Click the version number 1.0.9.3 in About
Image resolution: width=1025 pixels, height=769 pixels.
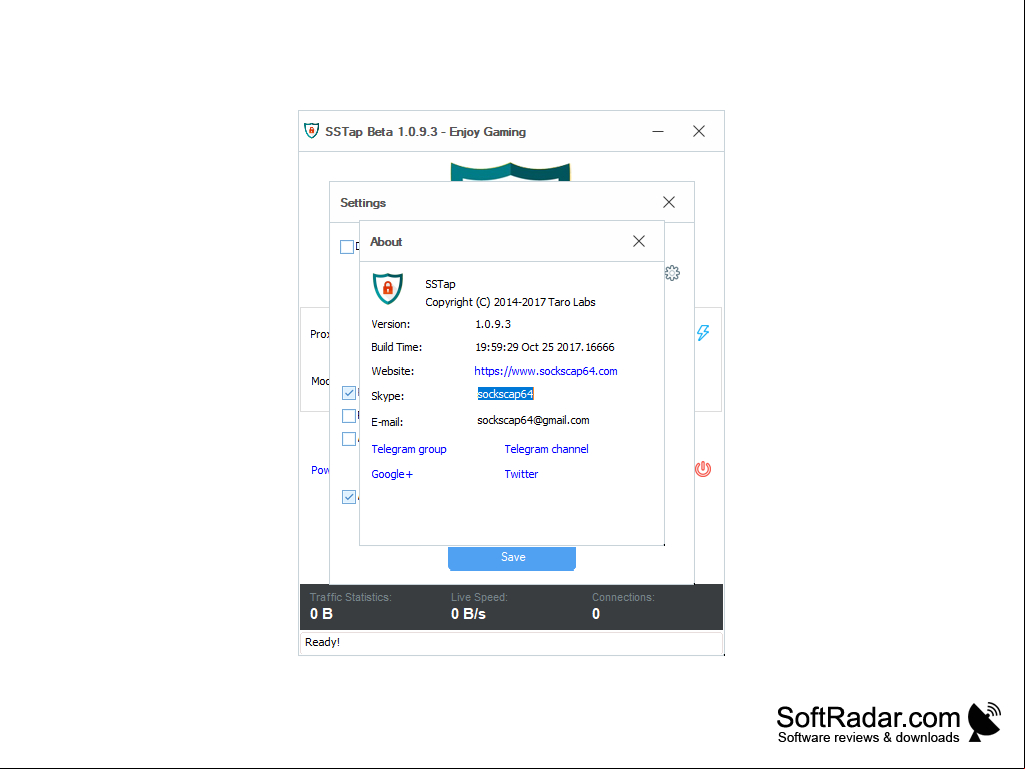click(x=493, y=324)
